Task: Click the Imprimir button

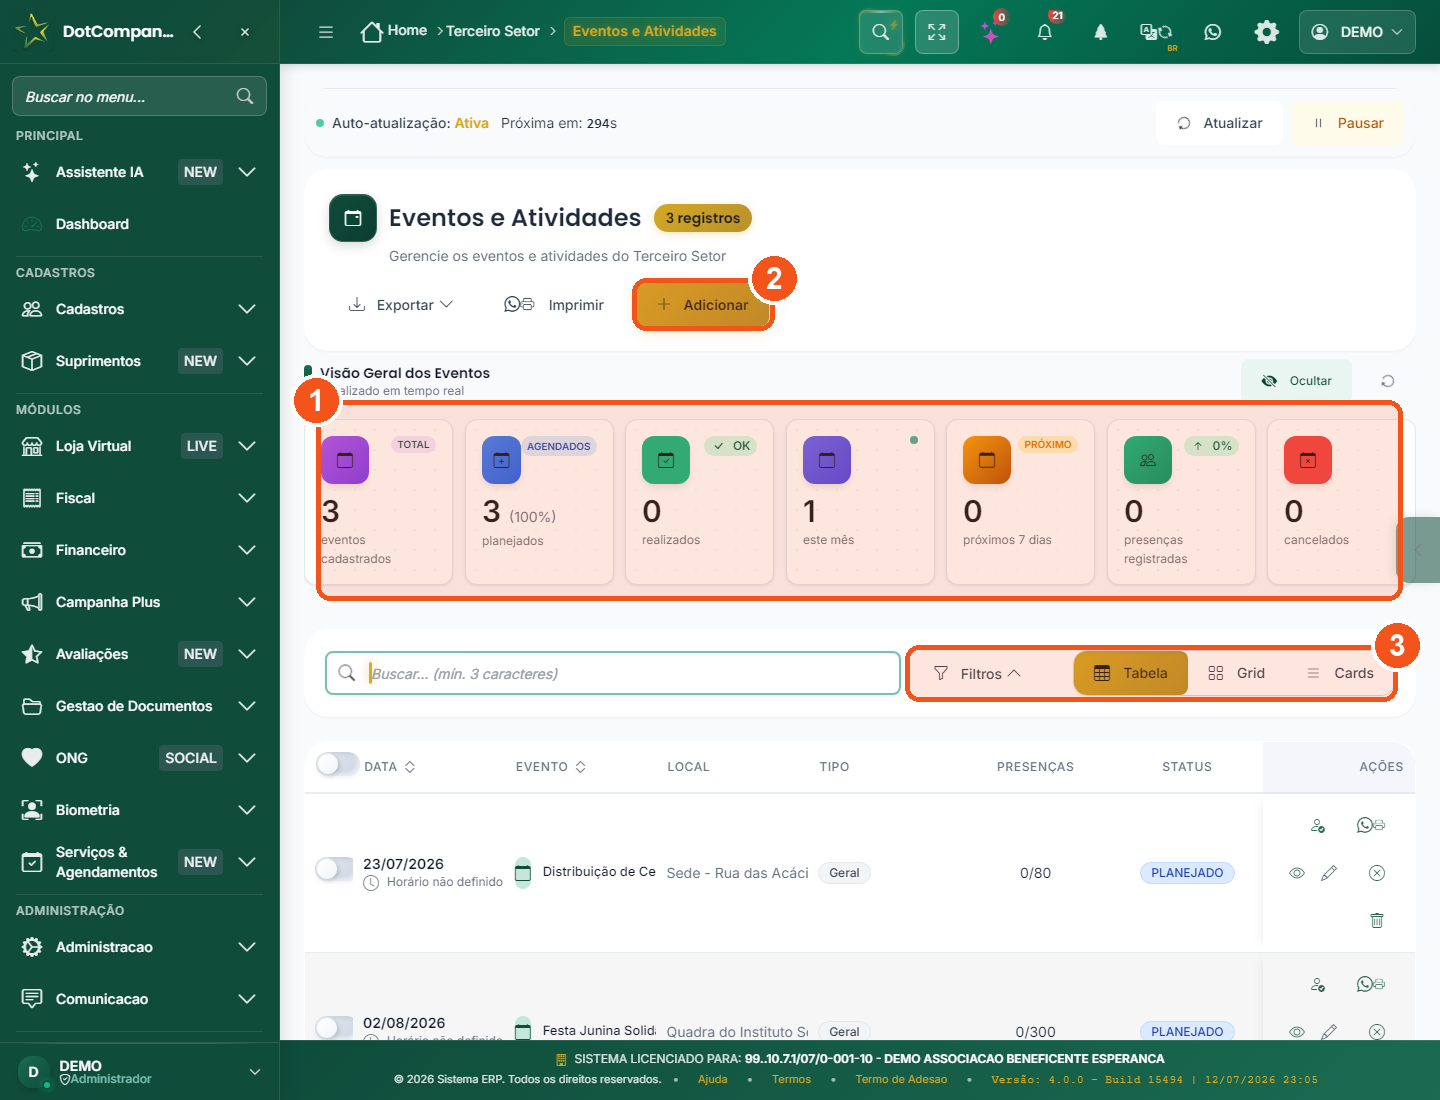Action: point(554,305)
